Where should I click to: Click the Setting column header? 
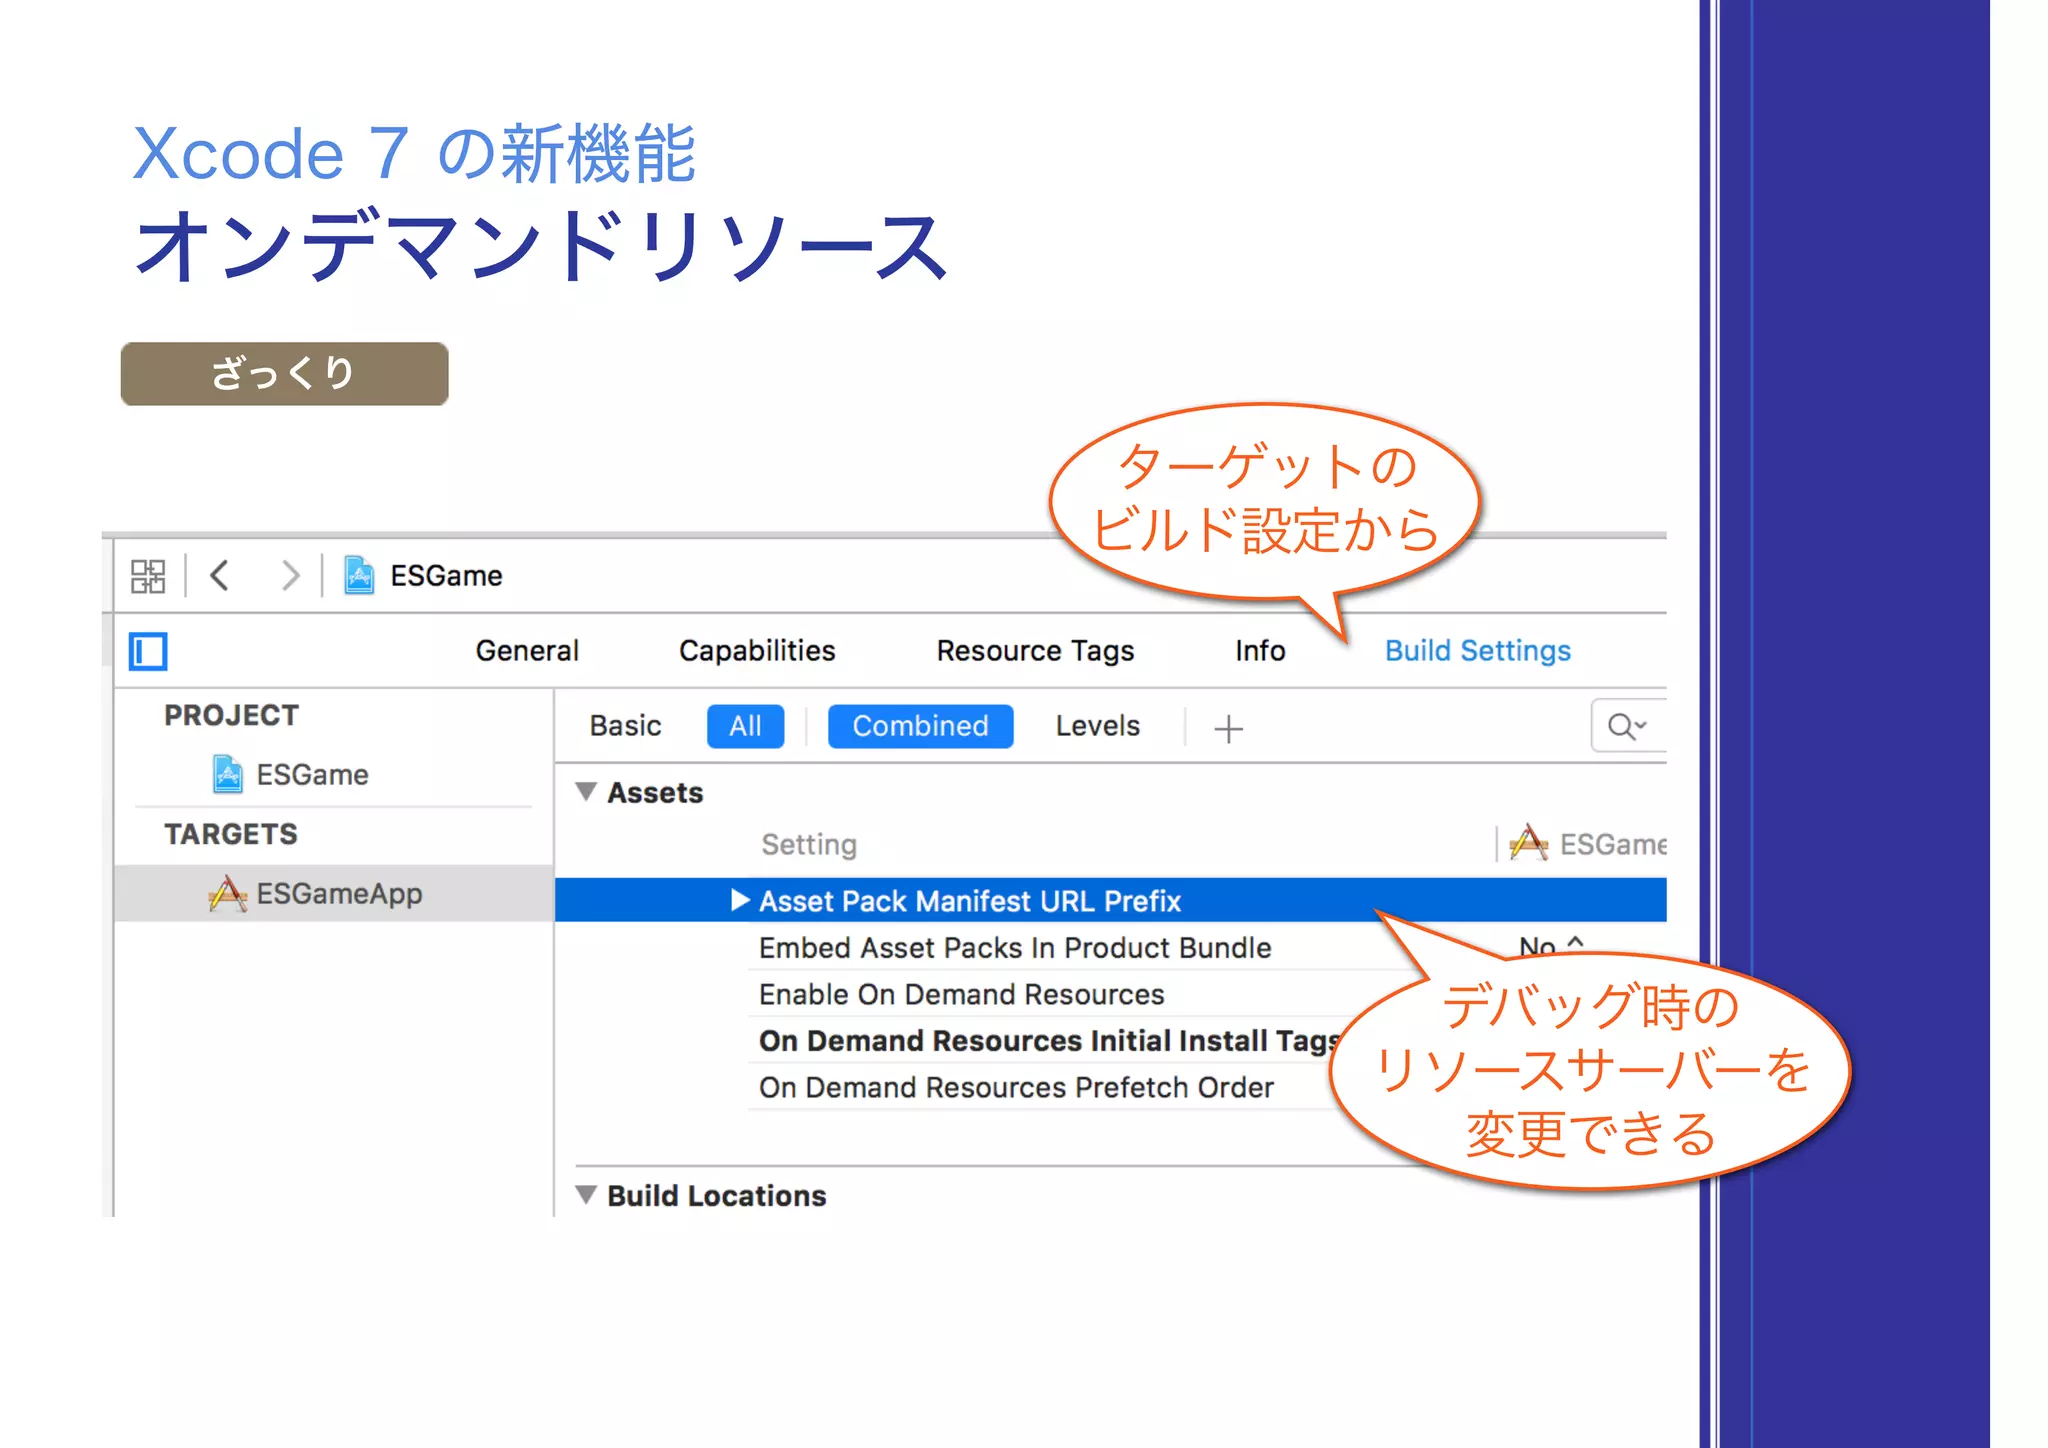tap(809, 845)
